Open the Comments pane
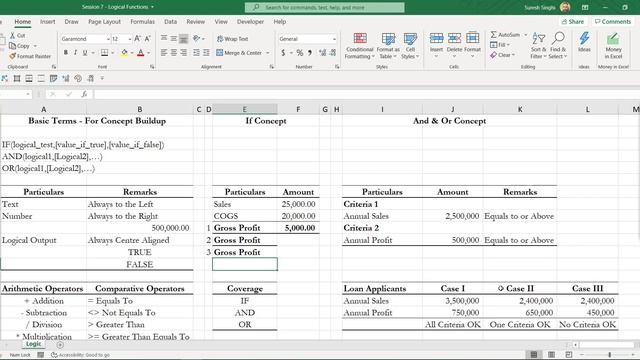The width and height of the screenshot is (640, 360). (613, 22)
